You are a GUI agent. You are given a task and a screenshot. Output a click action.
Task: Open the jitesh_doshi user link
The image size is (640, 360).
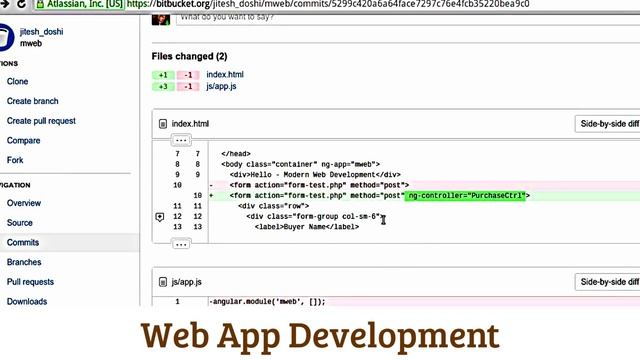(42, 32)
